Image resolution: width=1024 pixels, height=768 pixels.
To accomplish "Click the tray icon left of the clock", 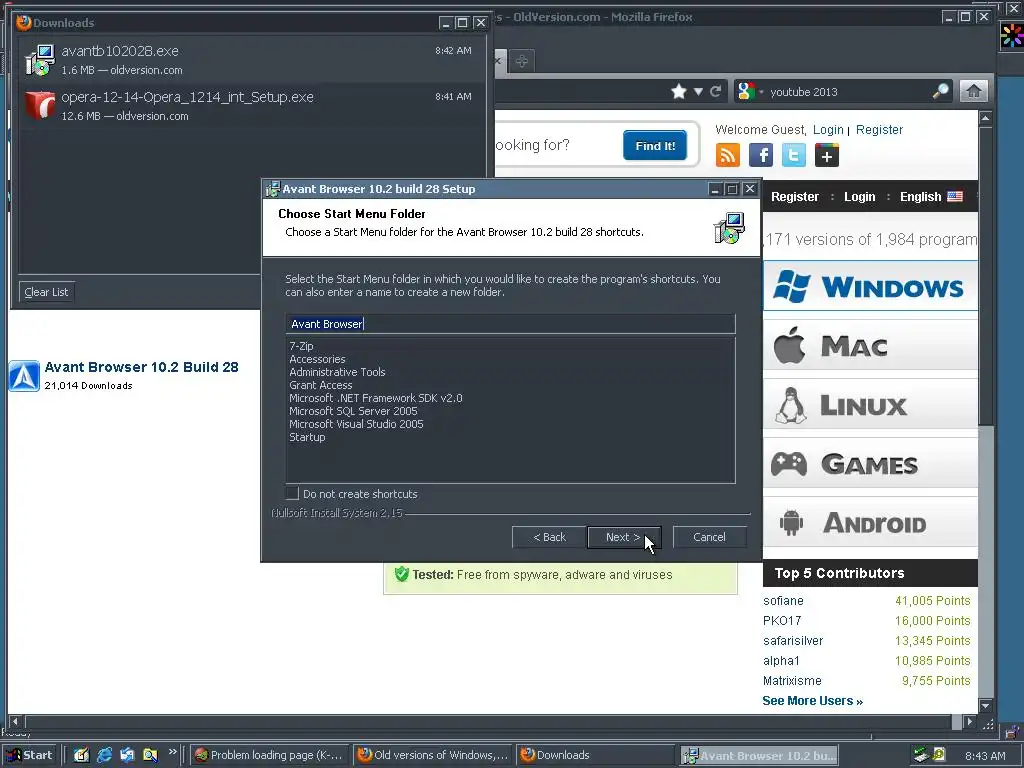I will 939,755.
